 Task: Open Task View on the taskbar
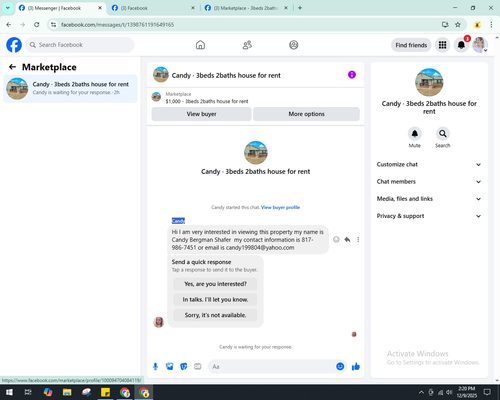click(28, 392)
